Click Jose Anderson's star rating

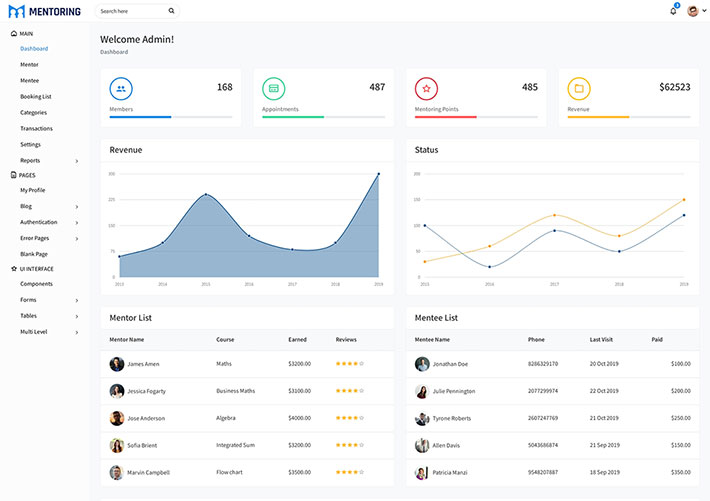pyautogui.click(x=349, y=418)
